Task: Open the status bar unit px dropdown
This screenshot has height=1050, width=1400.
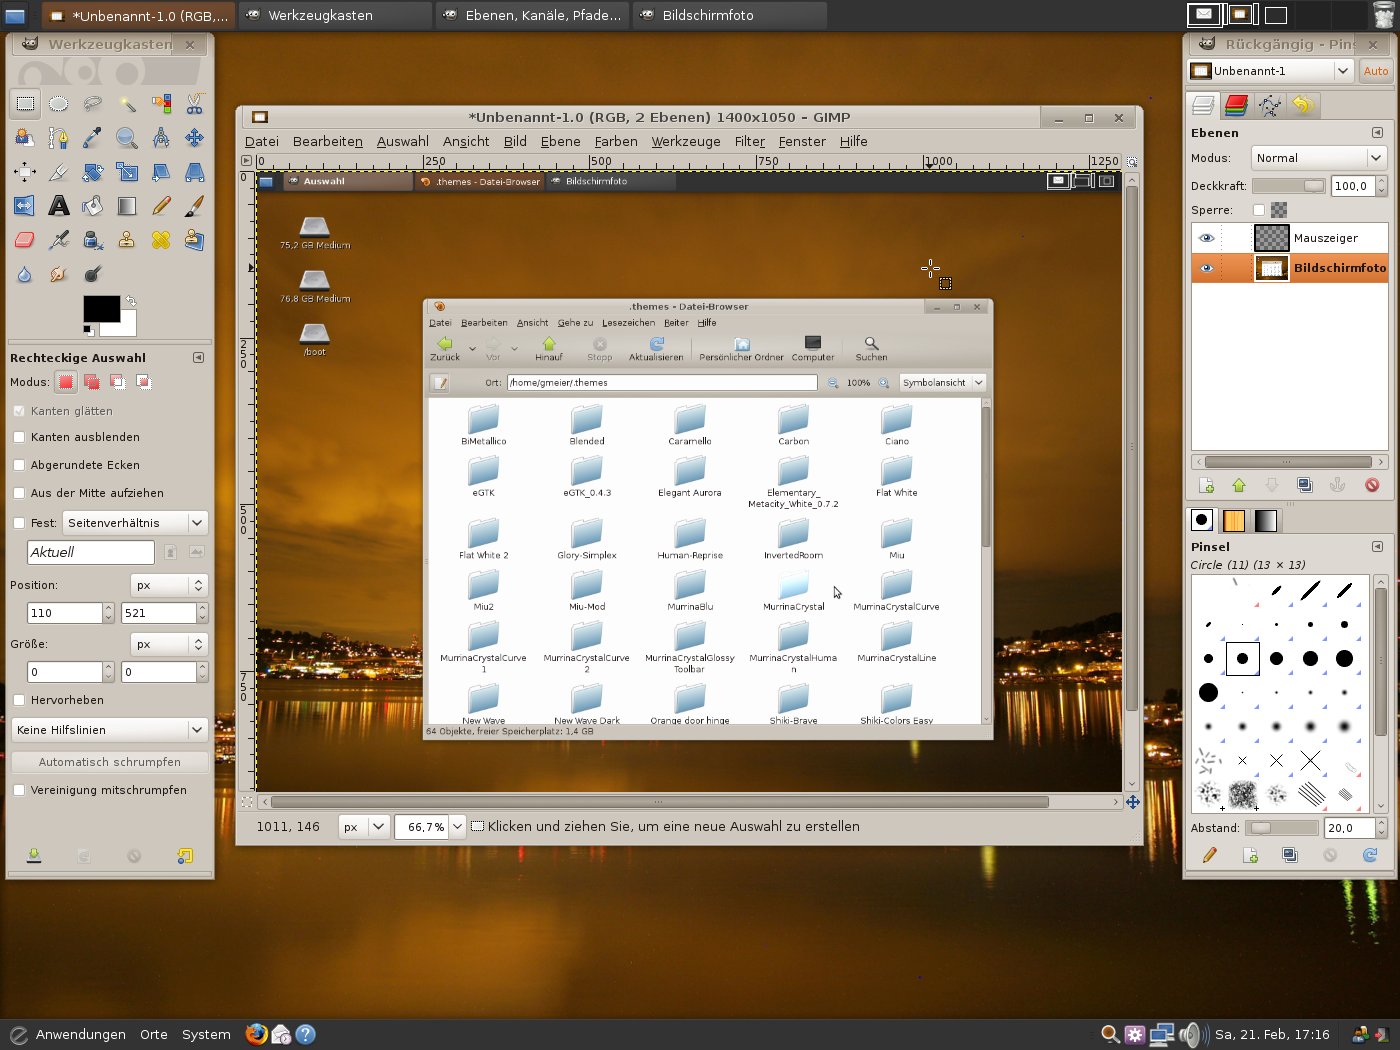Action: click(363, 827)
